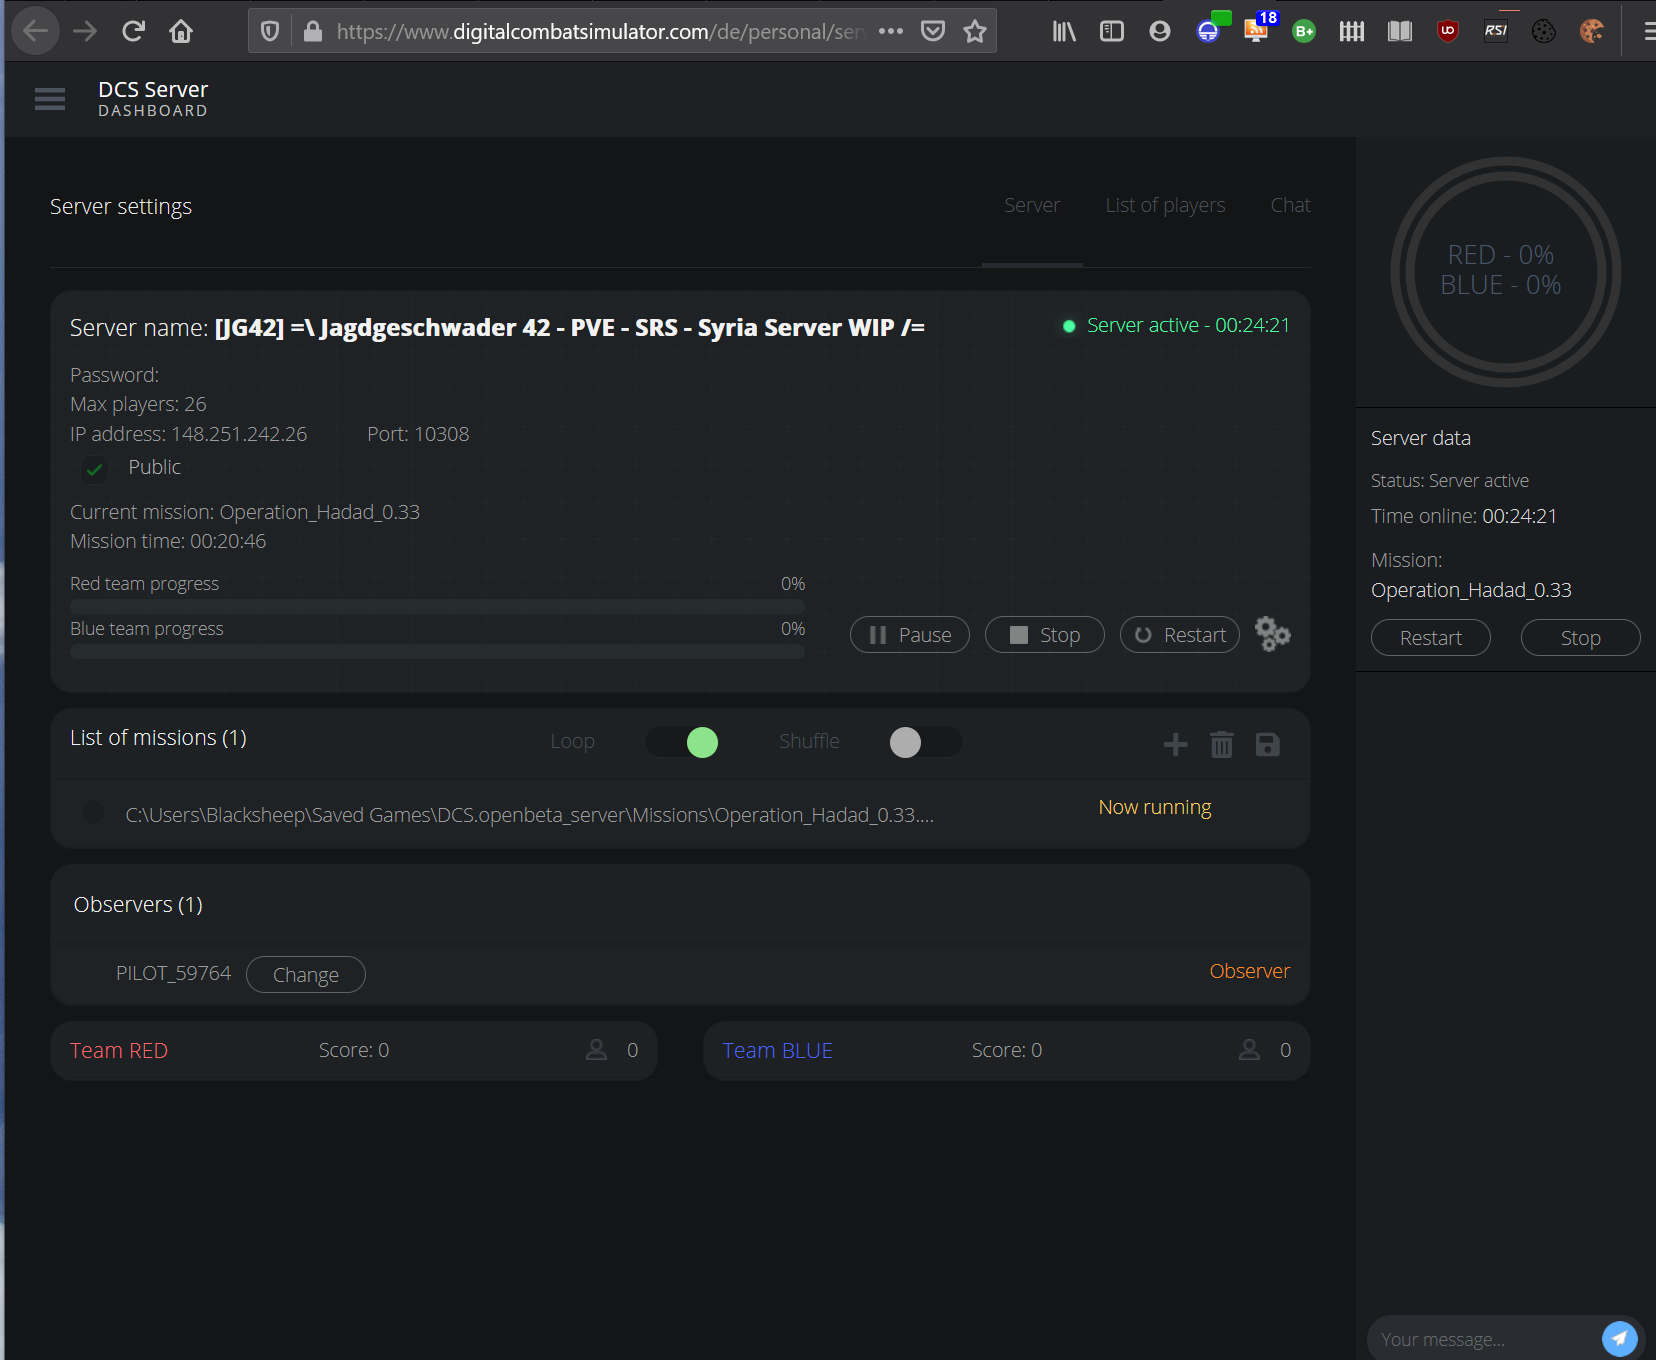Click the Red team progress bar
Viewport: 1656px width, 1360px height.
click(x=437, y=607)
